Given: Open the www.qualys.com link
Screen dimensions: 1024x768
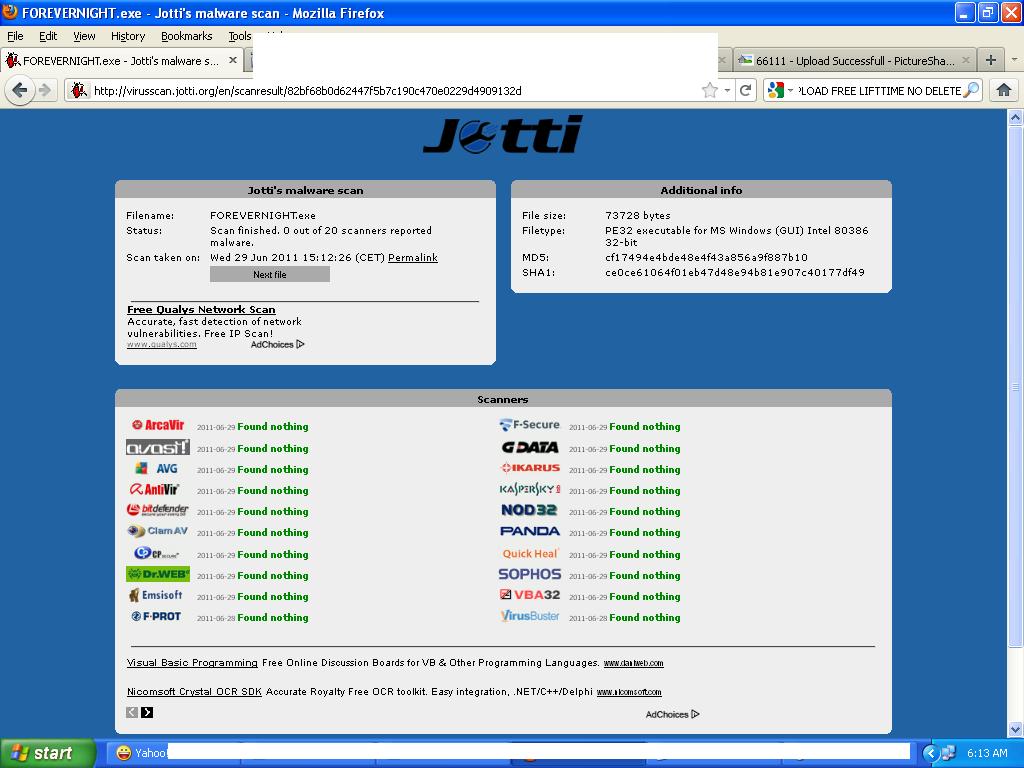Looking at the screenshot, I should (161, 344).
